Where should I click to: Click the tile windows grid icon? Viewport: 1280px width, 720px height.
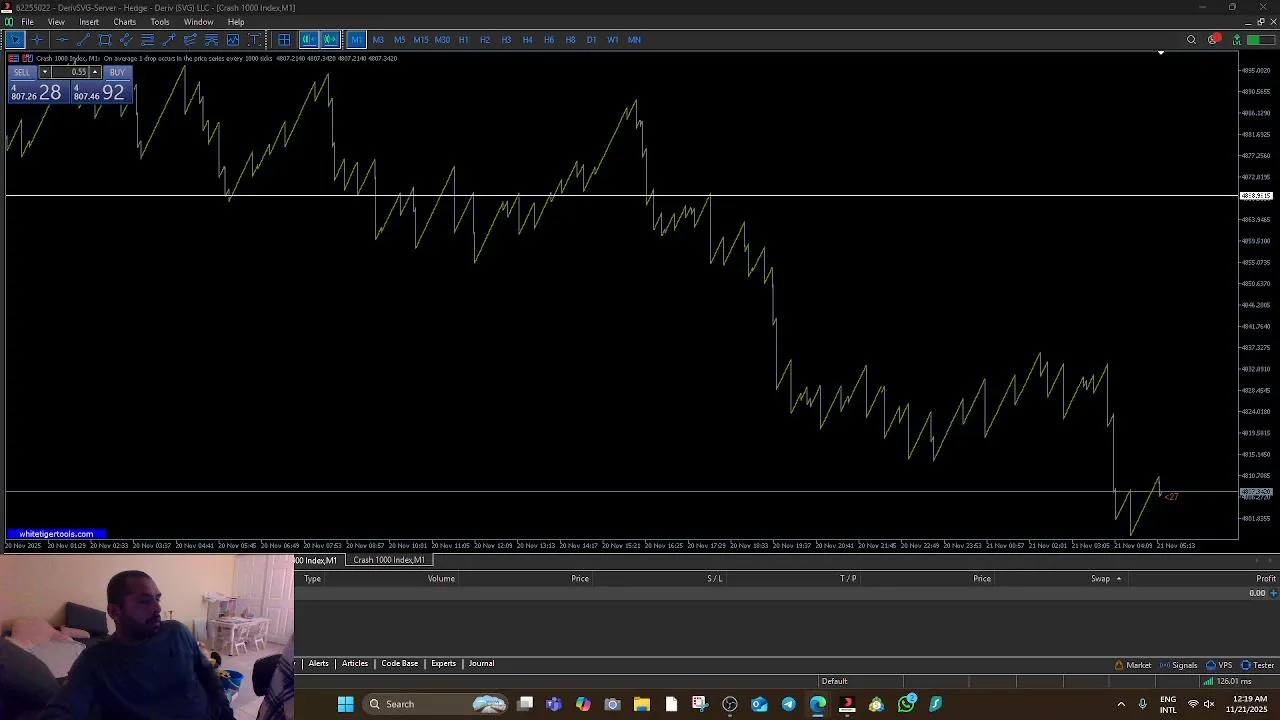[284, 40]
